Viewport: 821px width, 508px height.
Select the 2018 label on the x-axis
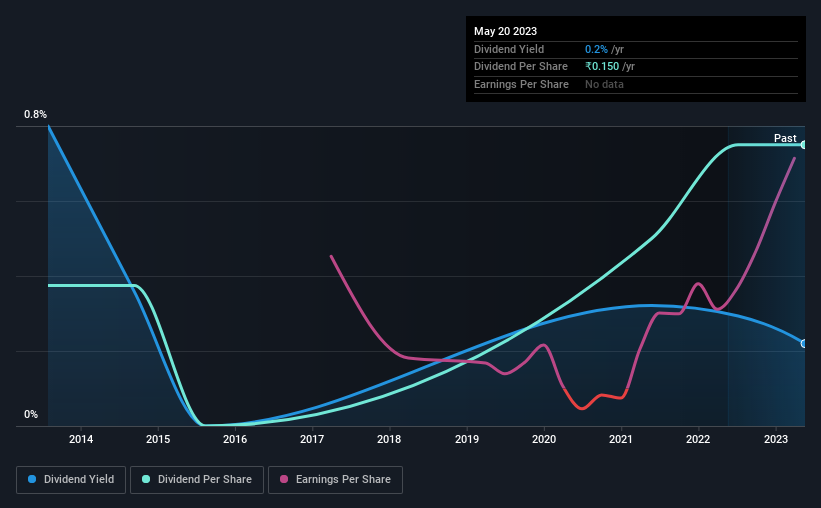pyautogui.click(x=389, y=439)
